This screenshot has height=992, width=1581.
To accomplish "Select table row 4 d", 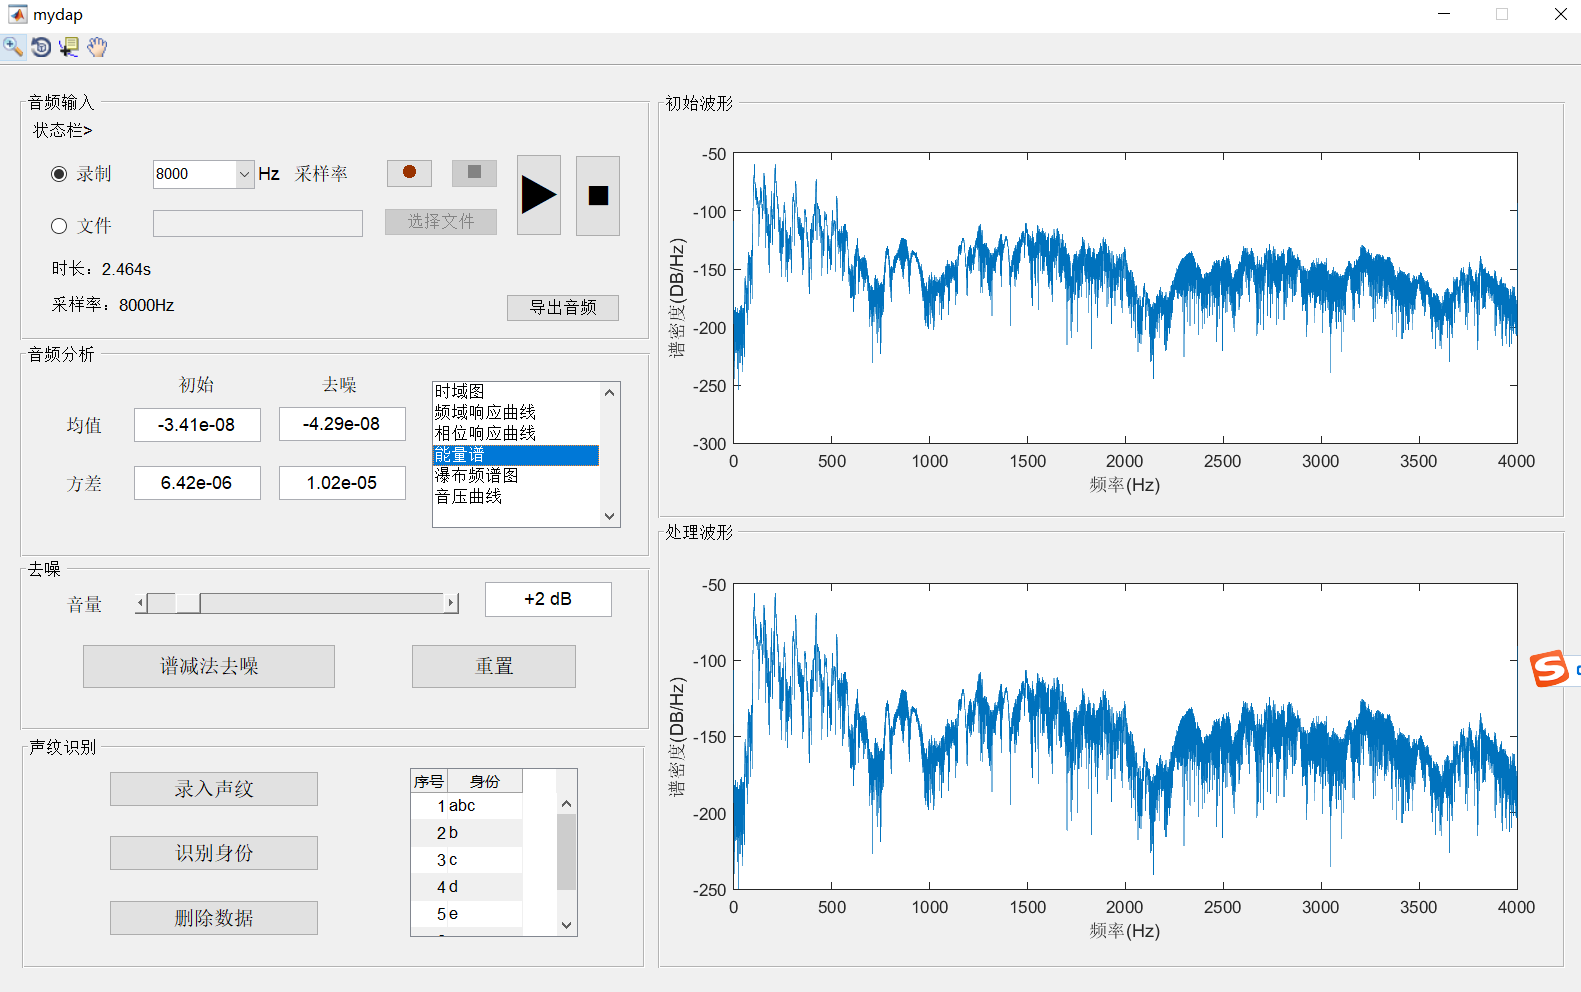I will [467, 887].
